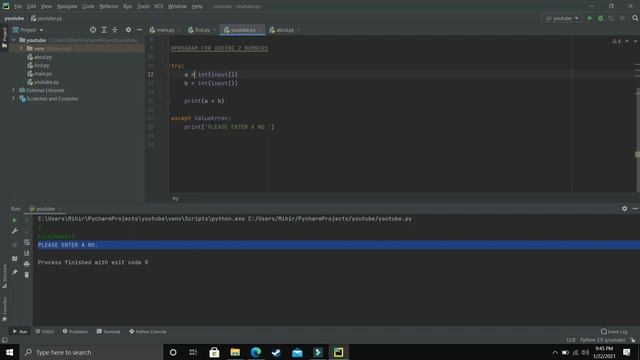Open TODO tool window
640x360 pixels.
click(44, 332)
